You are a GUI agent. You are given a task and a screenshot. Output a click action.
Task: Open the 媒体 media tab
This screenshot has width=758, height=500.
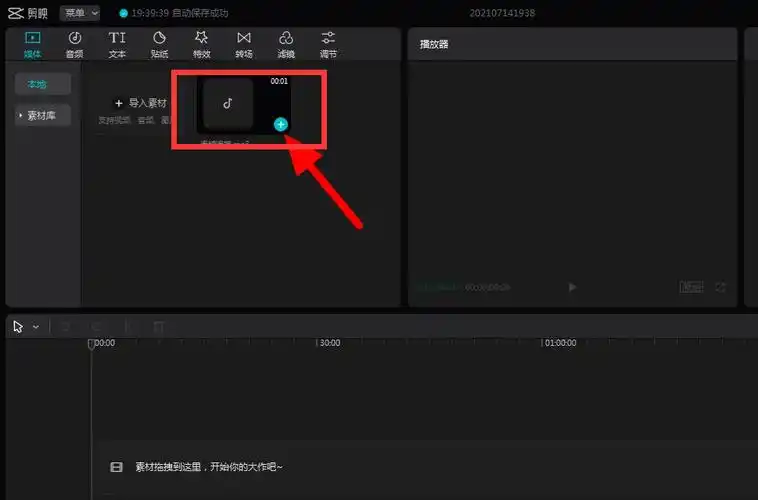coord(32,44)
